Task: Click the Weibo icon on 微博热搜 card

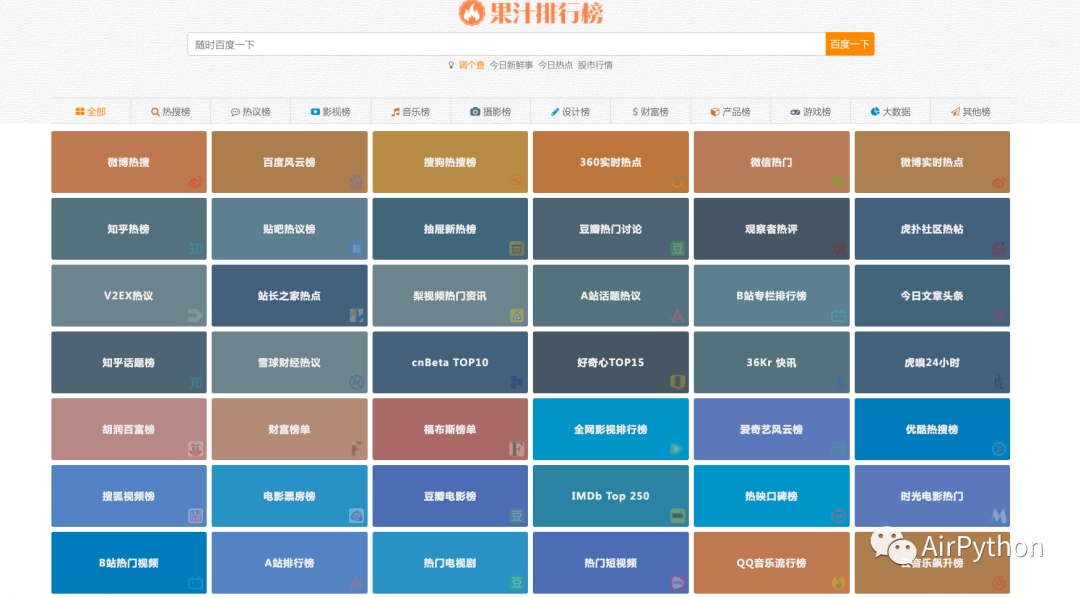Action: click(x=196, y=183)
